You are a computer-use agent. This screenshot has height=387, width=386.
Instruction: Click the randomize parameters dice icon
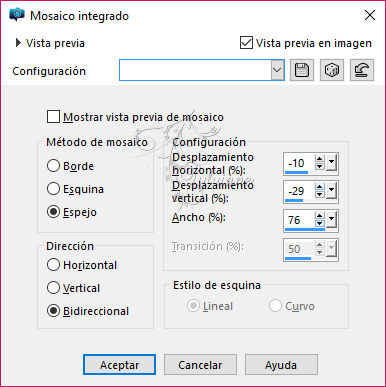[332, 70]
